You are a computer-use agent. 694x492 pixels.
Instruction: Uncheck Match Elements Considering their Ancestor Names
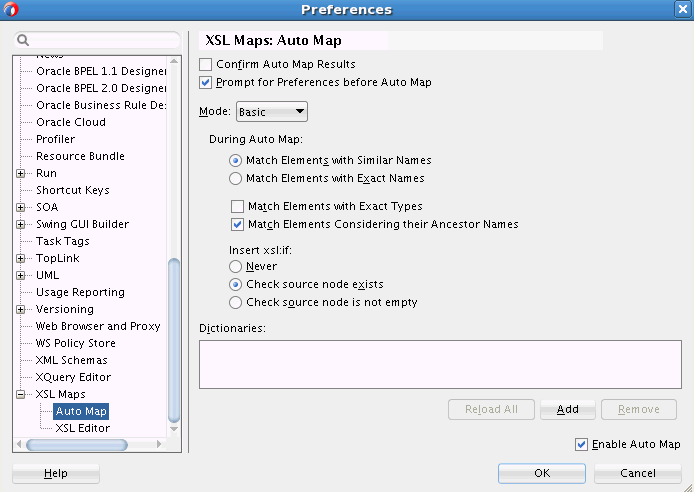point(238,224)
